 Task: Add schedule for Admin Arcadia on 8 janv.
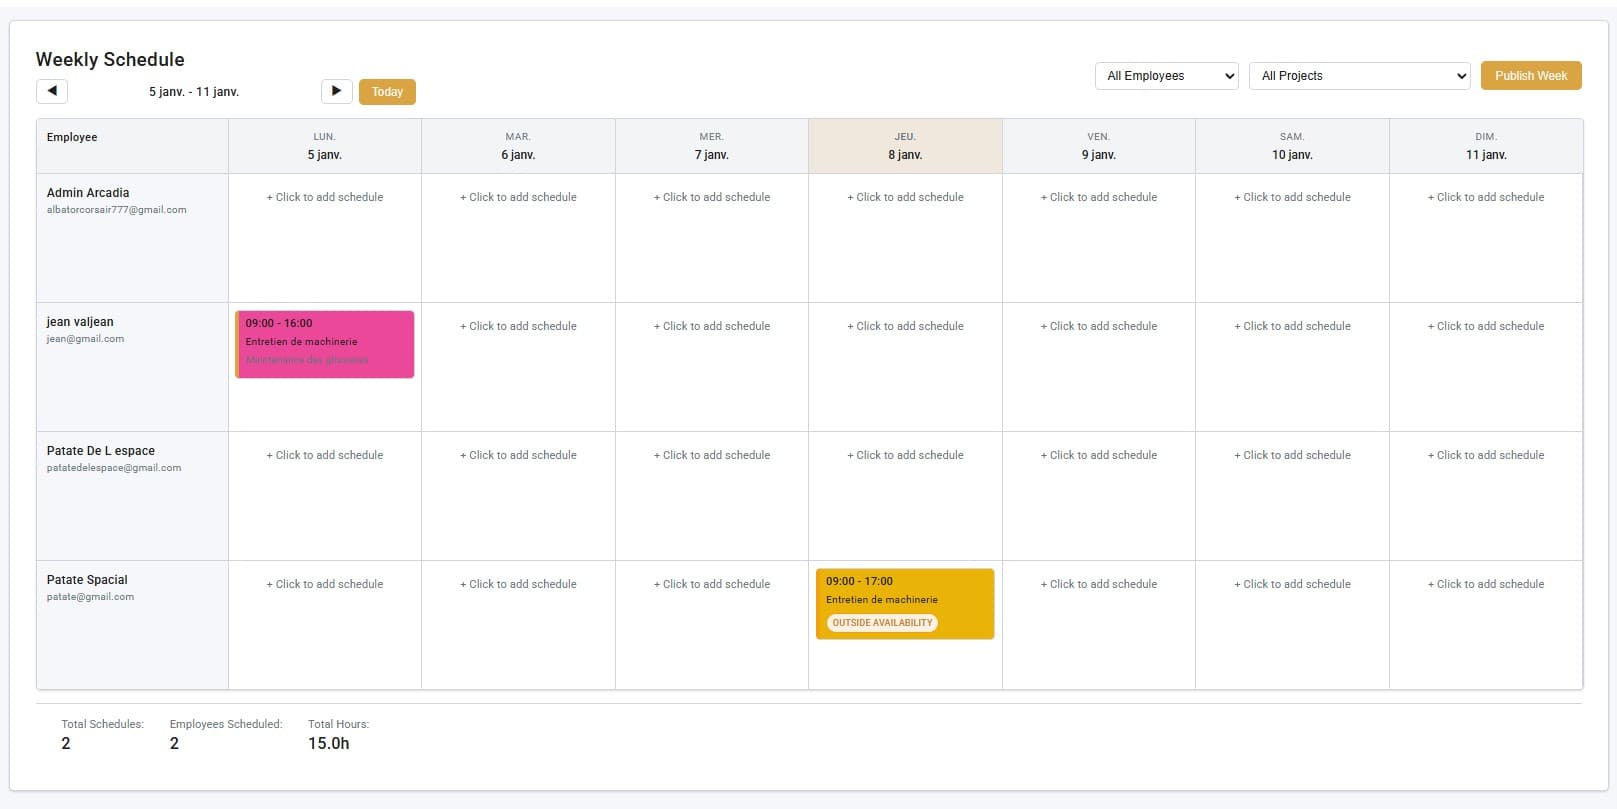906,197
